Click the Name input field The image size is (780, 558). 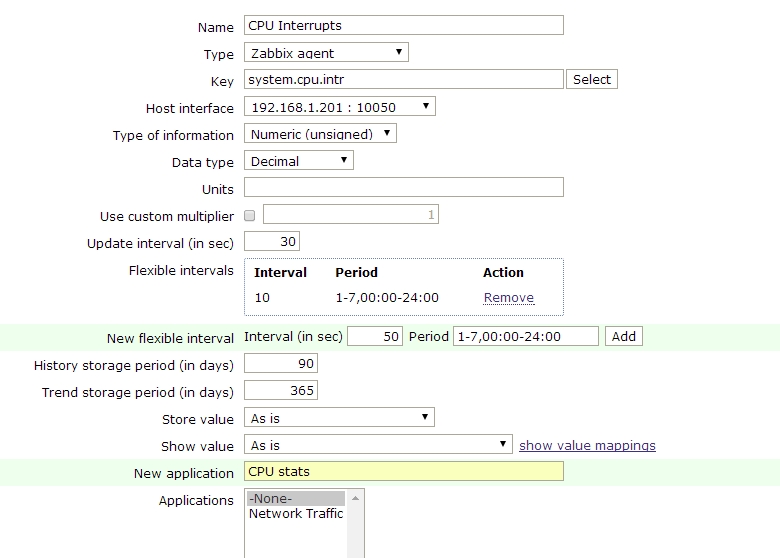pos(403,25)
